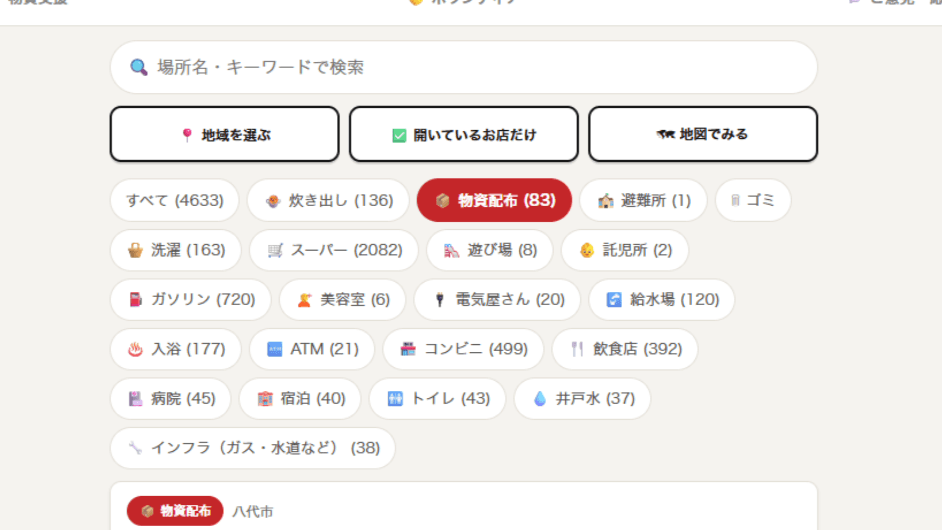Click the blue ATM icon
The width and height of the screenshot is (942, 530).
275,349
